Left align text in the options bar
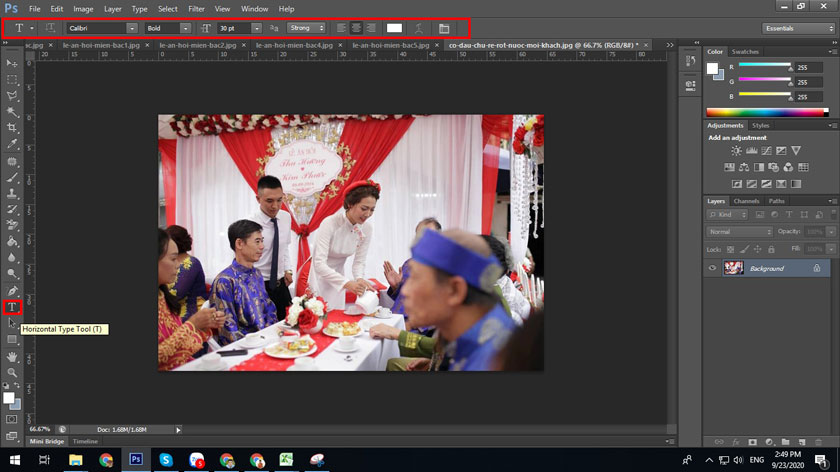The width and height of the screenshot is (840, 472). pos(341,28)
